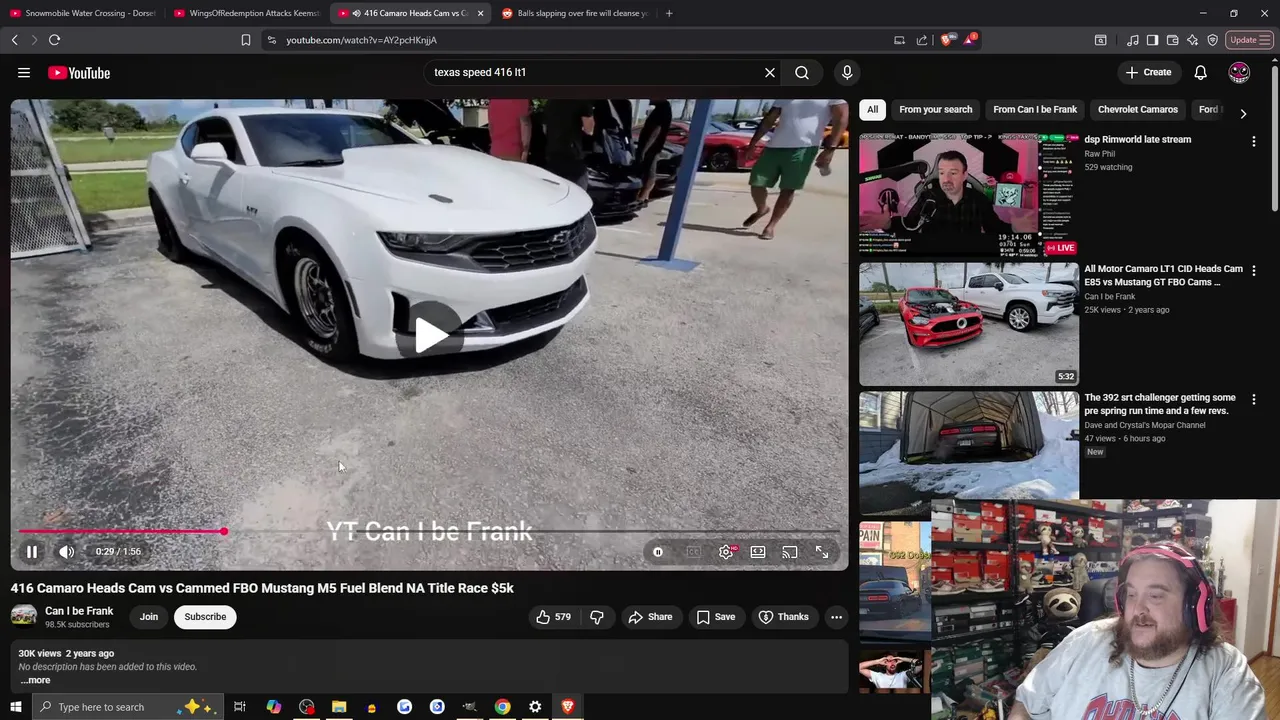Close the 416 Camaro Heads Cam tab
The height and width of the screenshot is (720, 1280).
click(x=480, y=13)
